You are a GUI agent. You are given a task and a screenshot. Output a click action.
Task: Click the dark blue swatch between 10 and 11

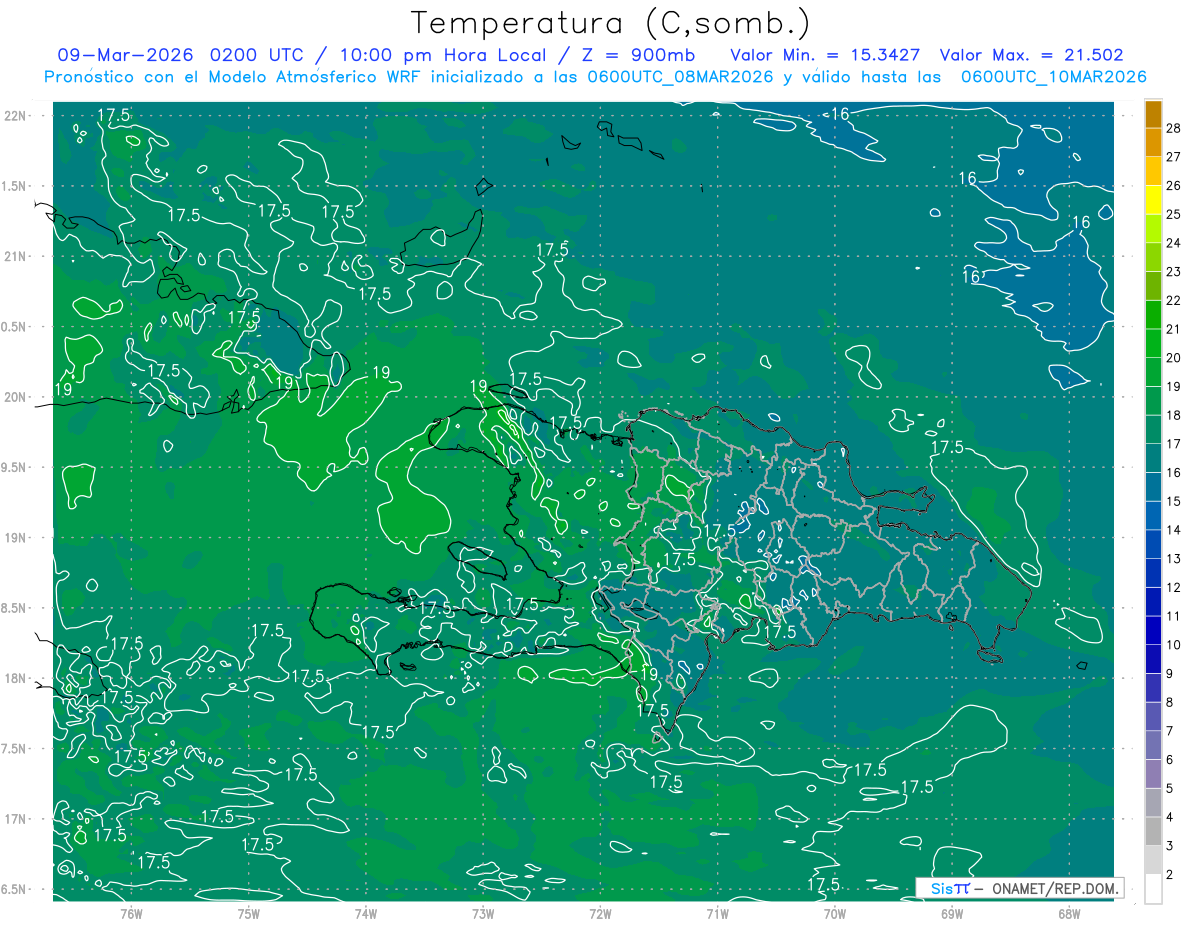pos(1153,630)
